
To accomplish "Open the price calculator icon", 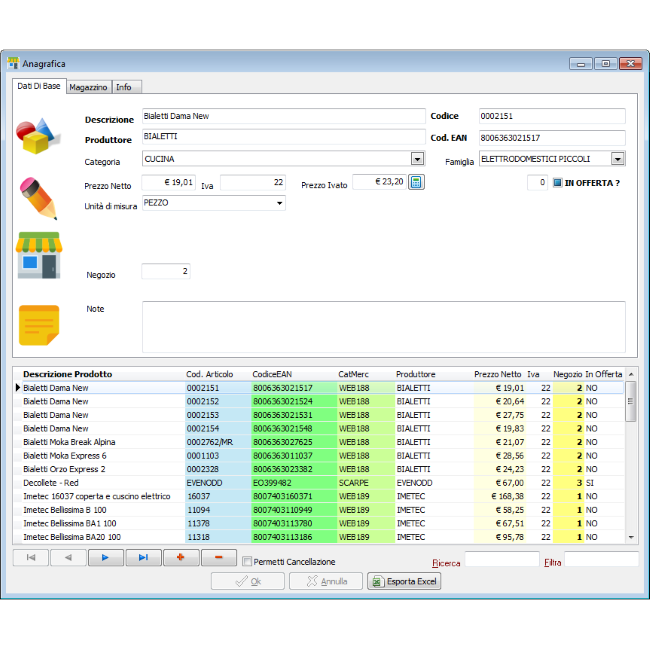I will pyautogui.click(x=416, y=182).
